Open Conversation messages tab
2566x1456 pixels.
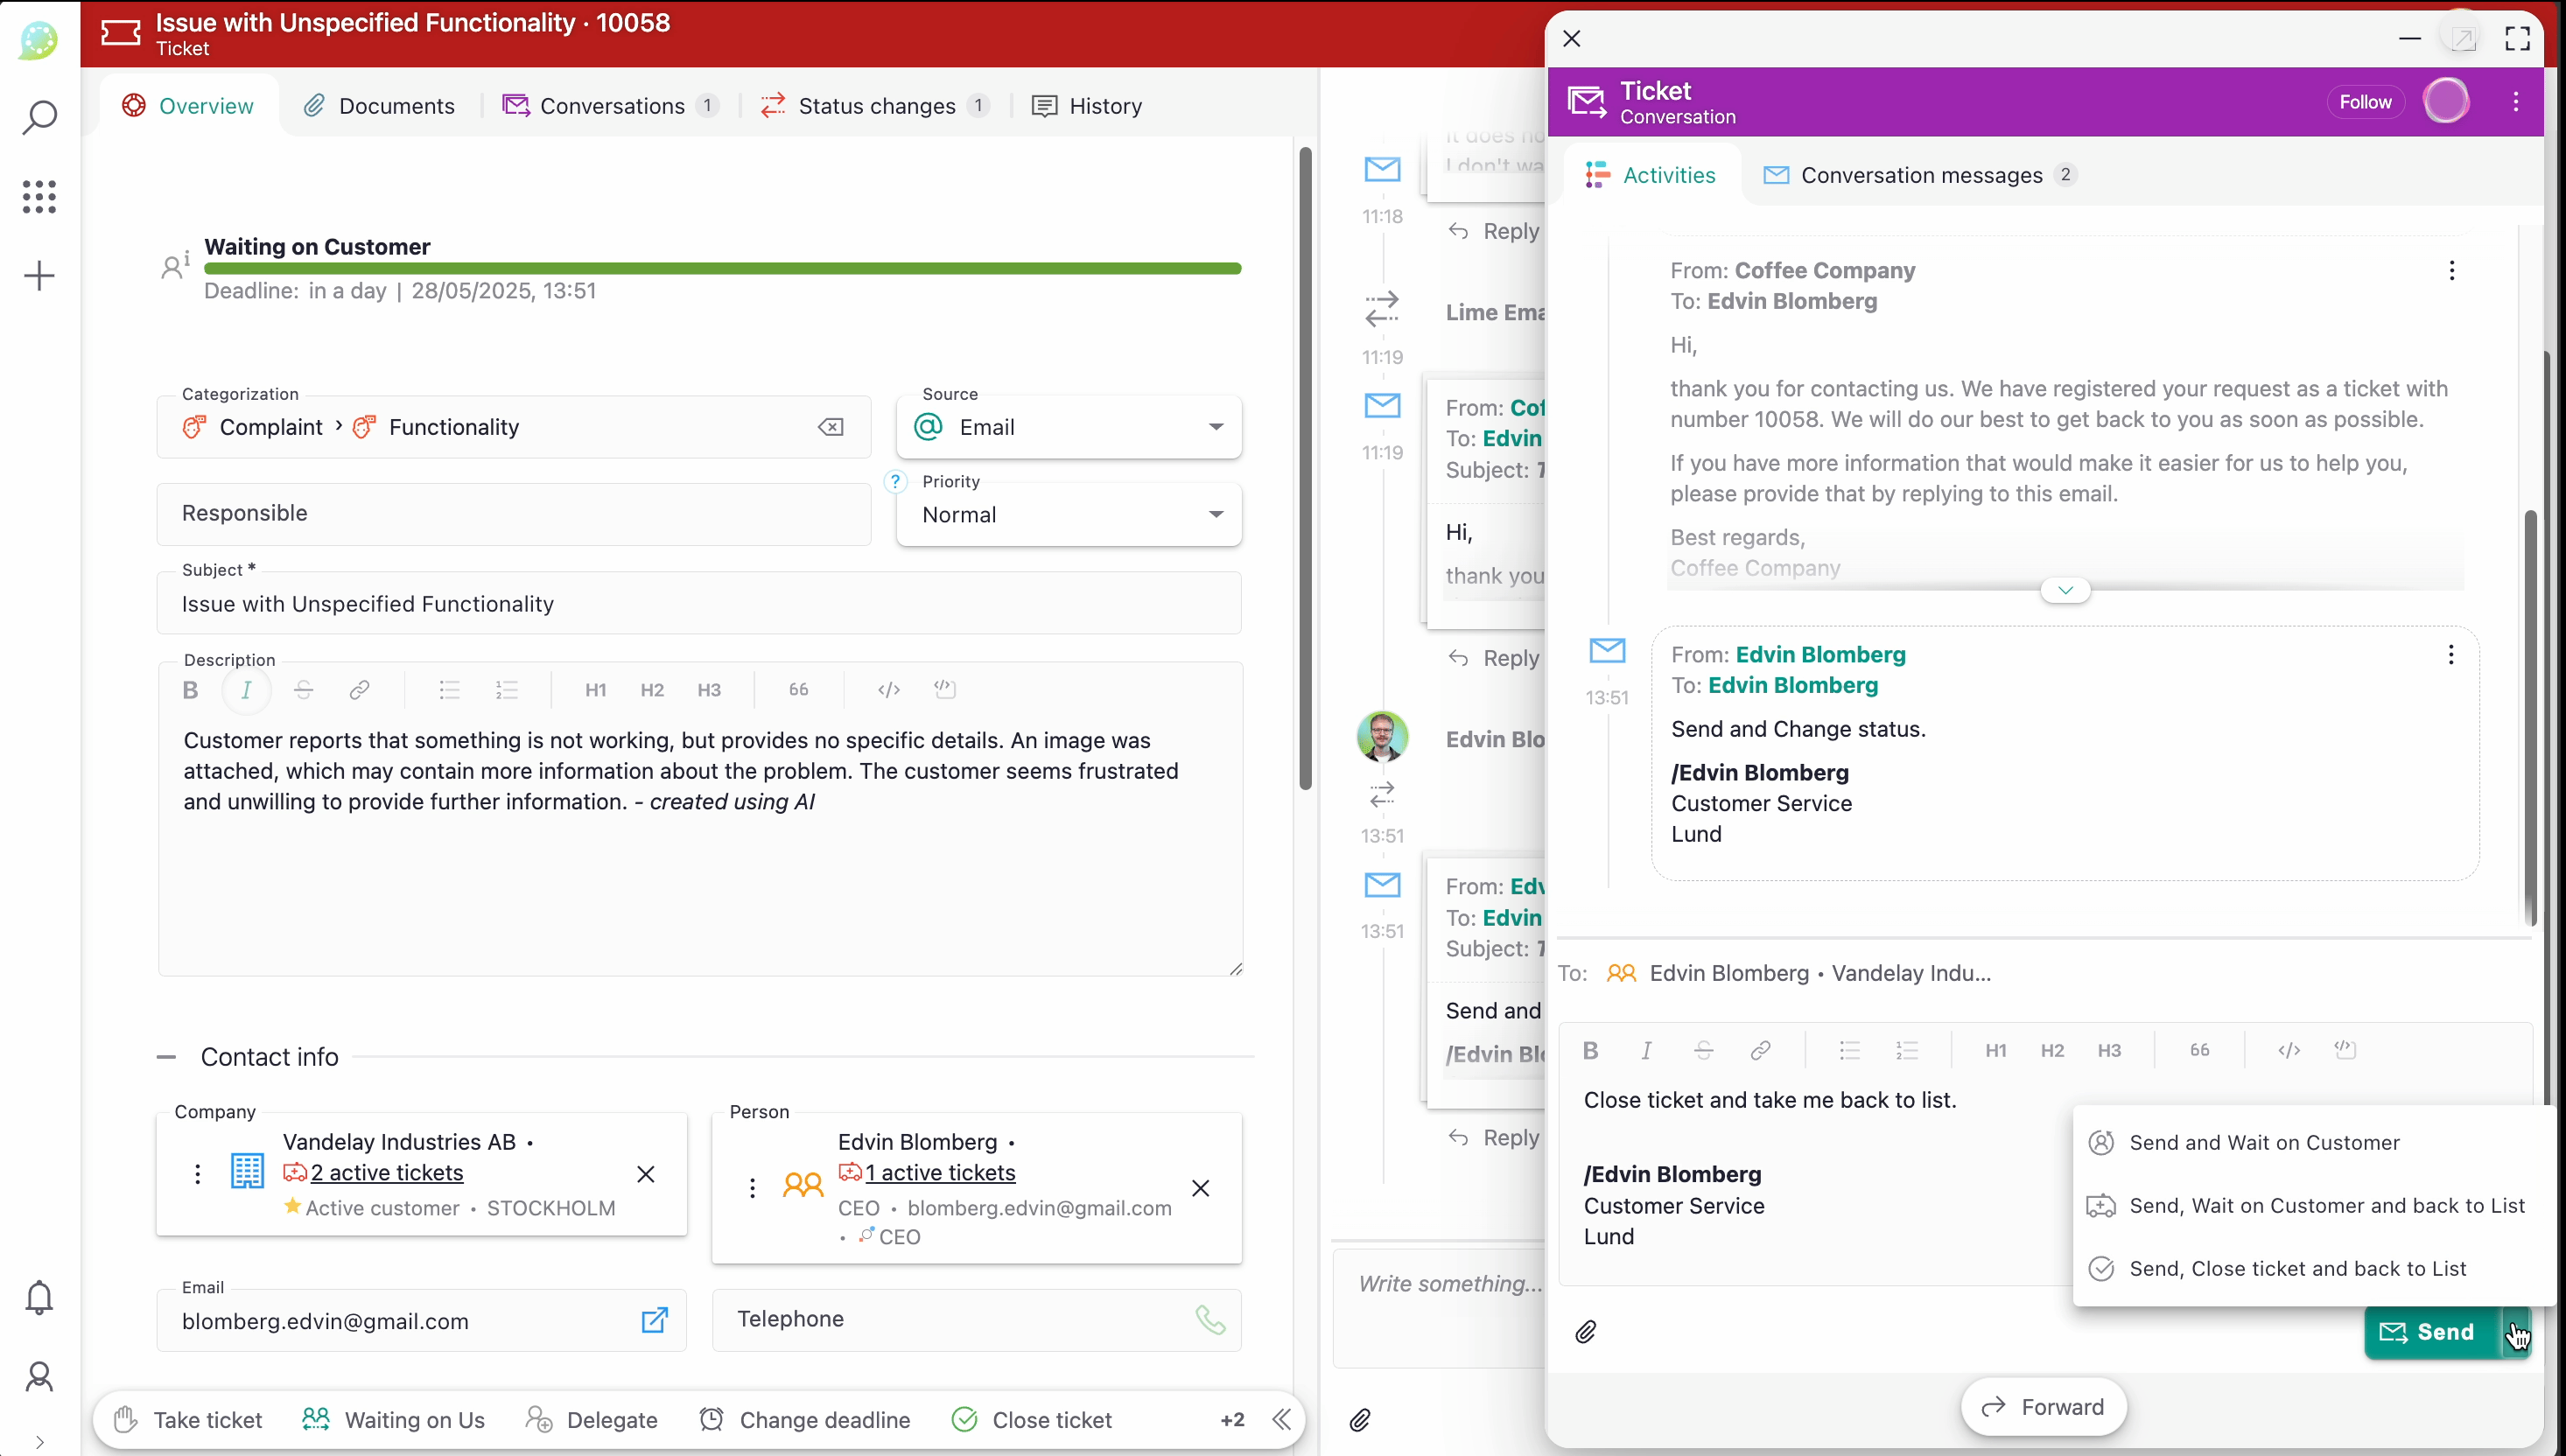tap(1919, 175)
